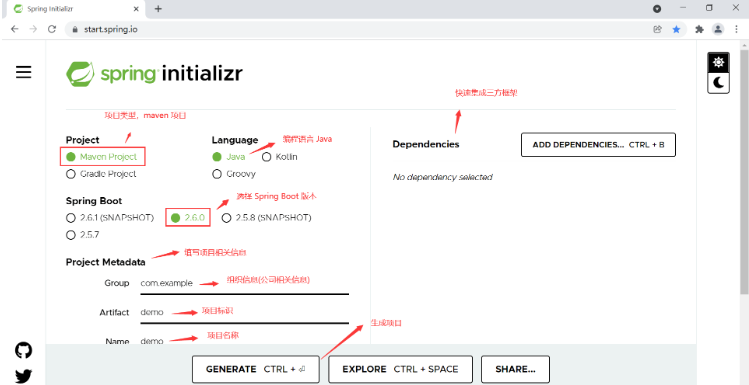This screenshot has height=385, width=749.
Task: Select Gradle Project radio button
Action: pyautogui.click(x=71, y=174)
